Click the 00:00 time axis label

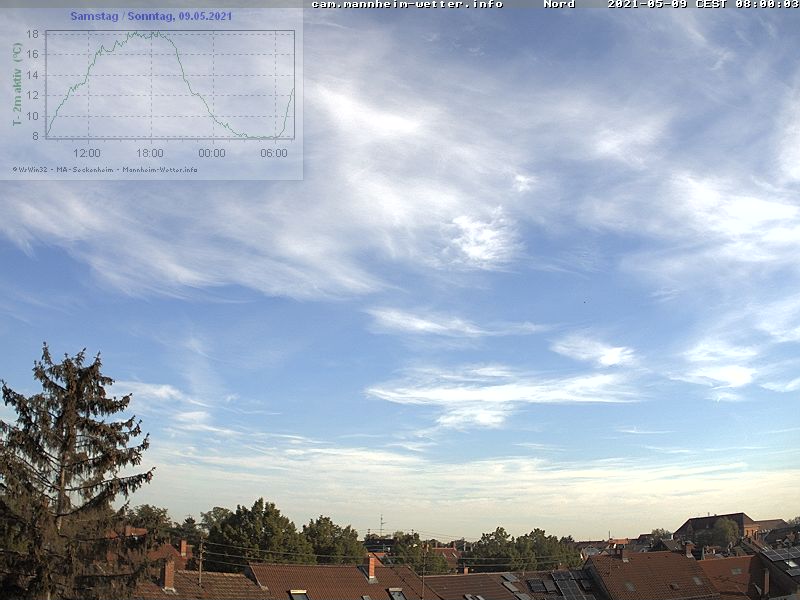click(211, 153)
